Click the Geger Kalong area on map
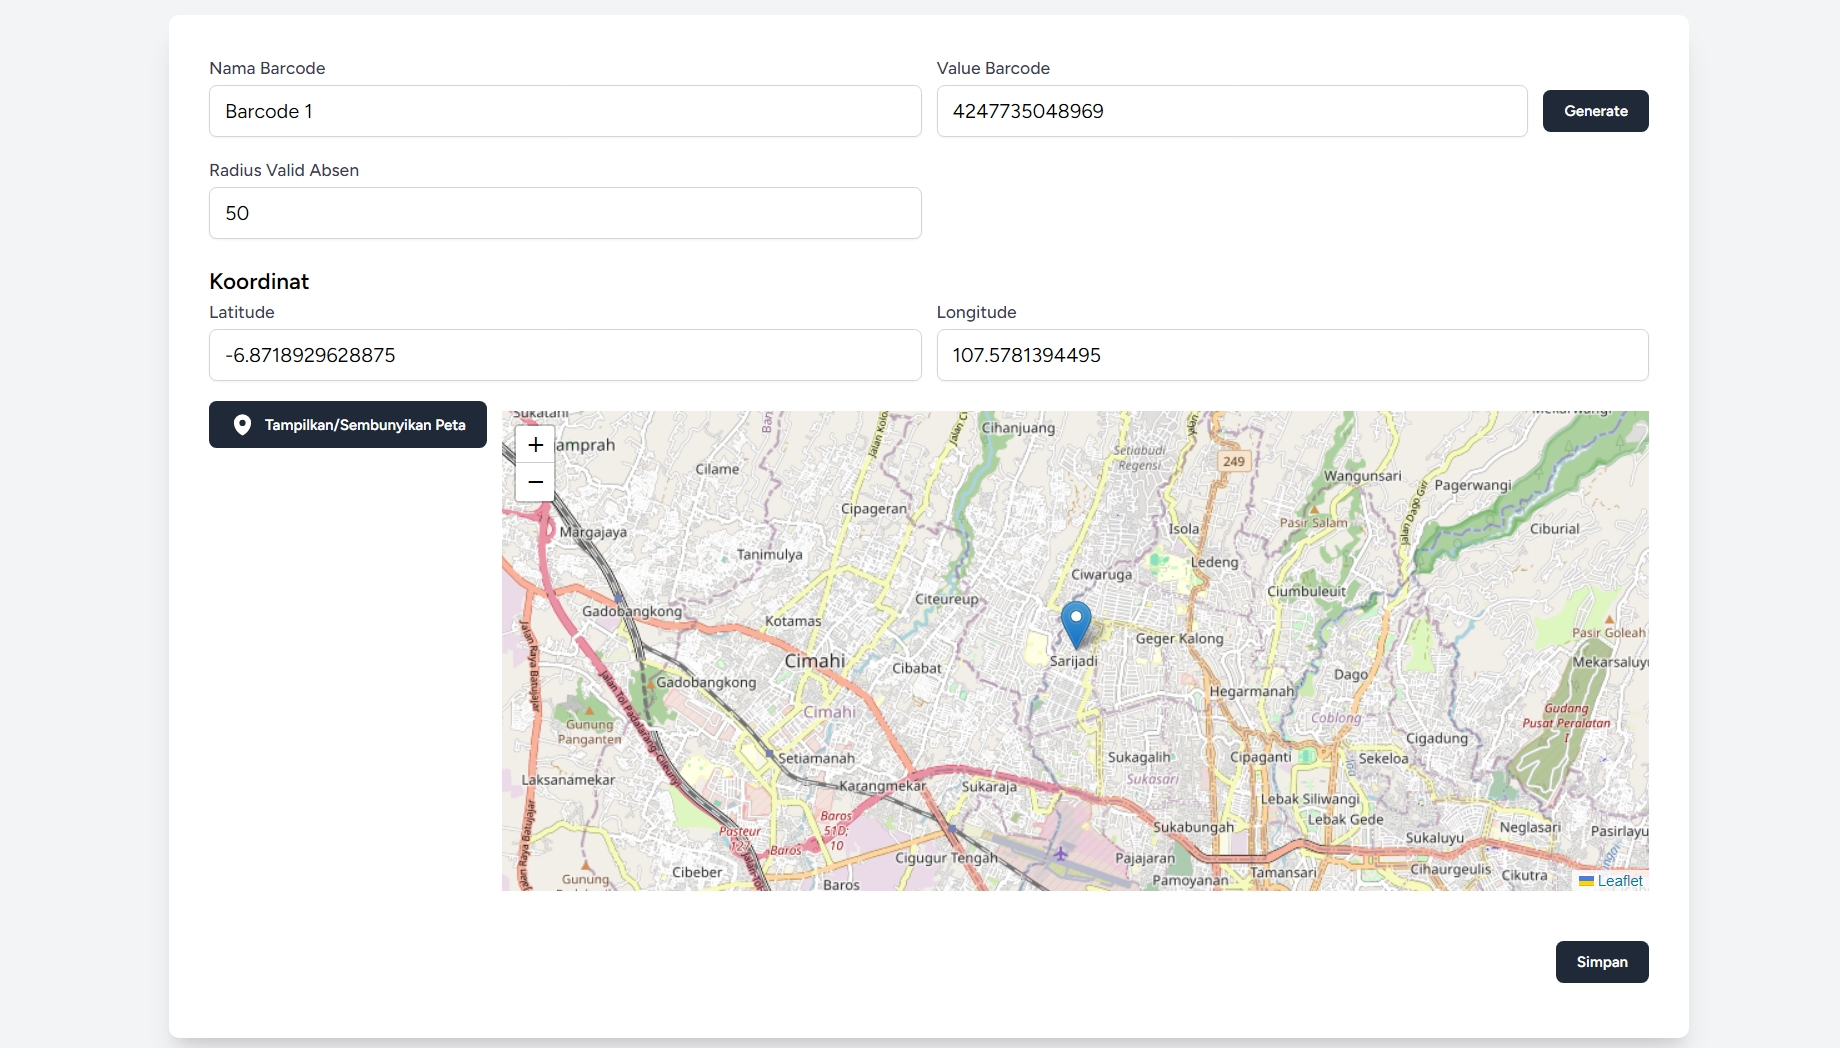This screenshot has width=1840, height=1048. click(1179, 639)
